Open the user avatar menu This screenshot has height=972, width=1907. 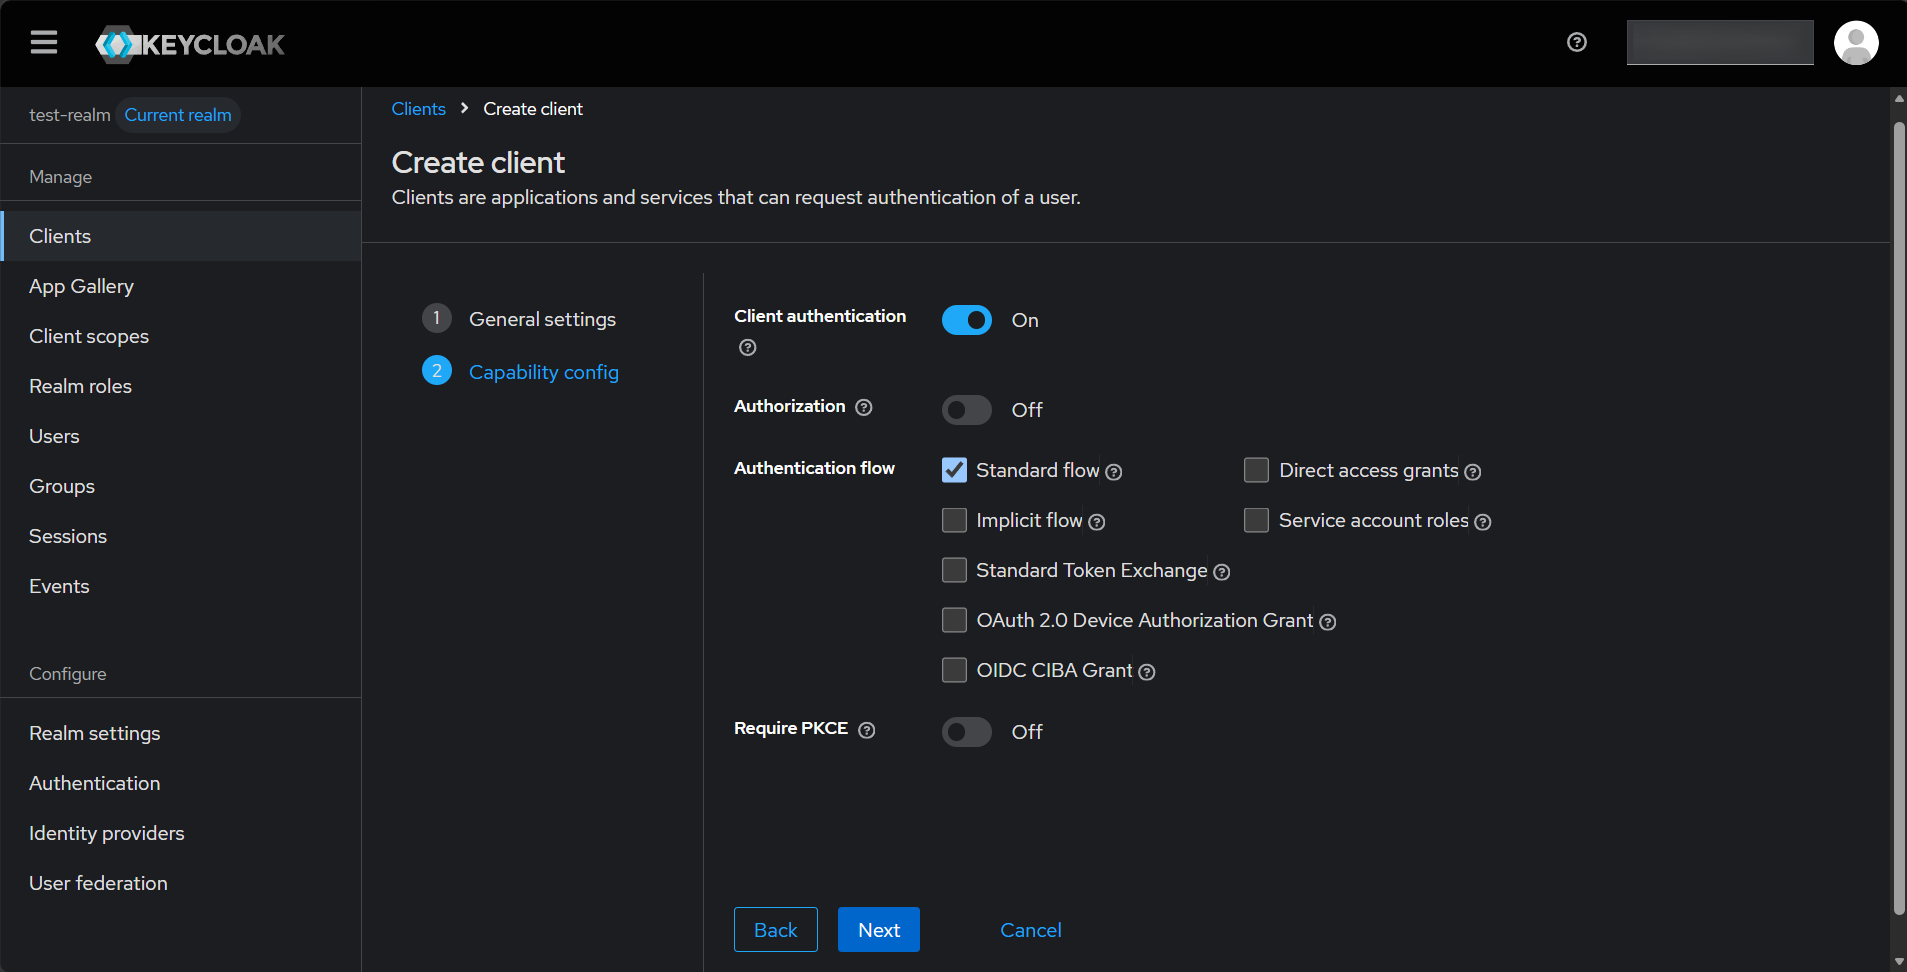1856,43
